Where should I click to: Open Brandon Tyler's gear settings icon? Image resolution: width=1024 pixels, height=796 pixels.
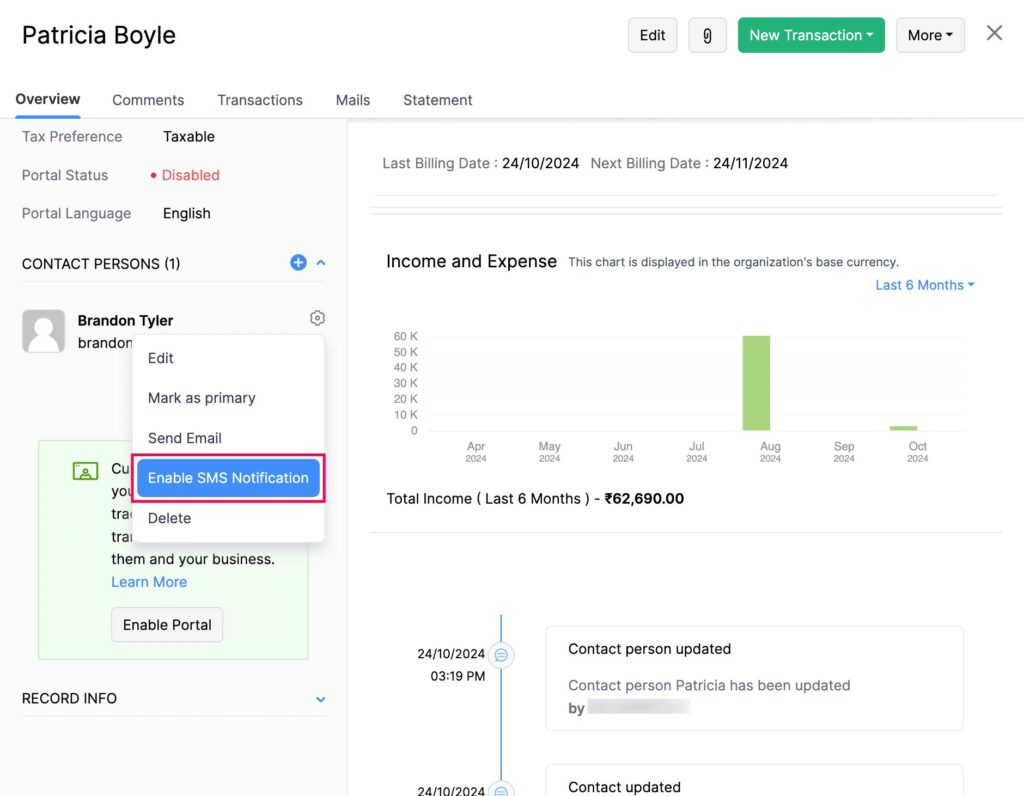tap(317, 318)
